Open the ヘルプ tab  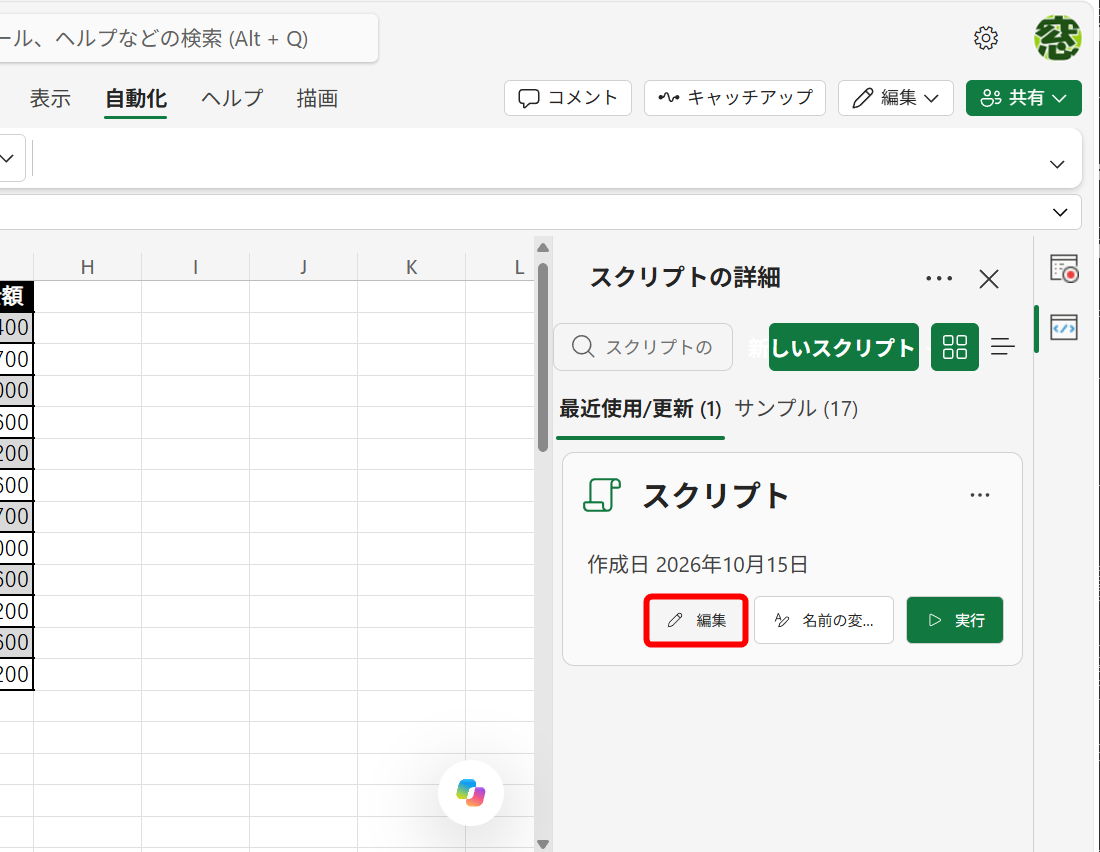coord(232,98)
